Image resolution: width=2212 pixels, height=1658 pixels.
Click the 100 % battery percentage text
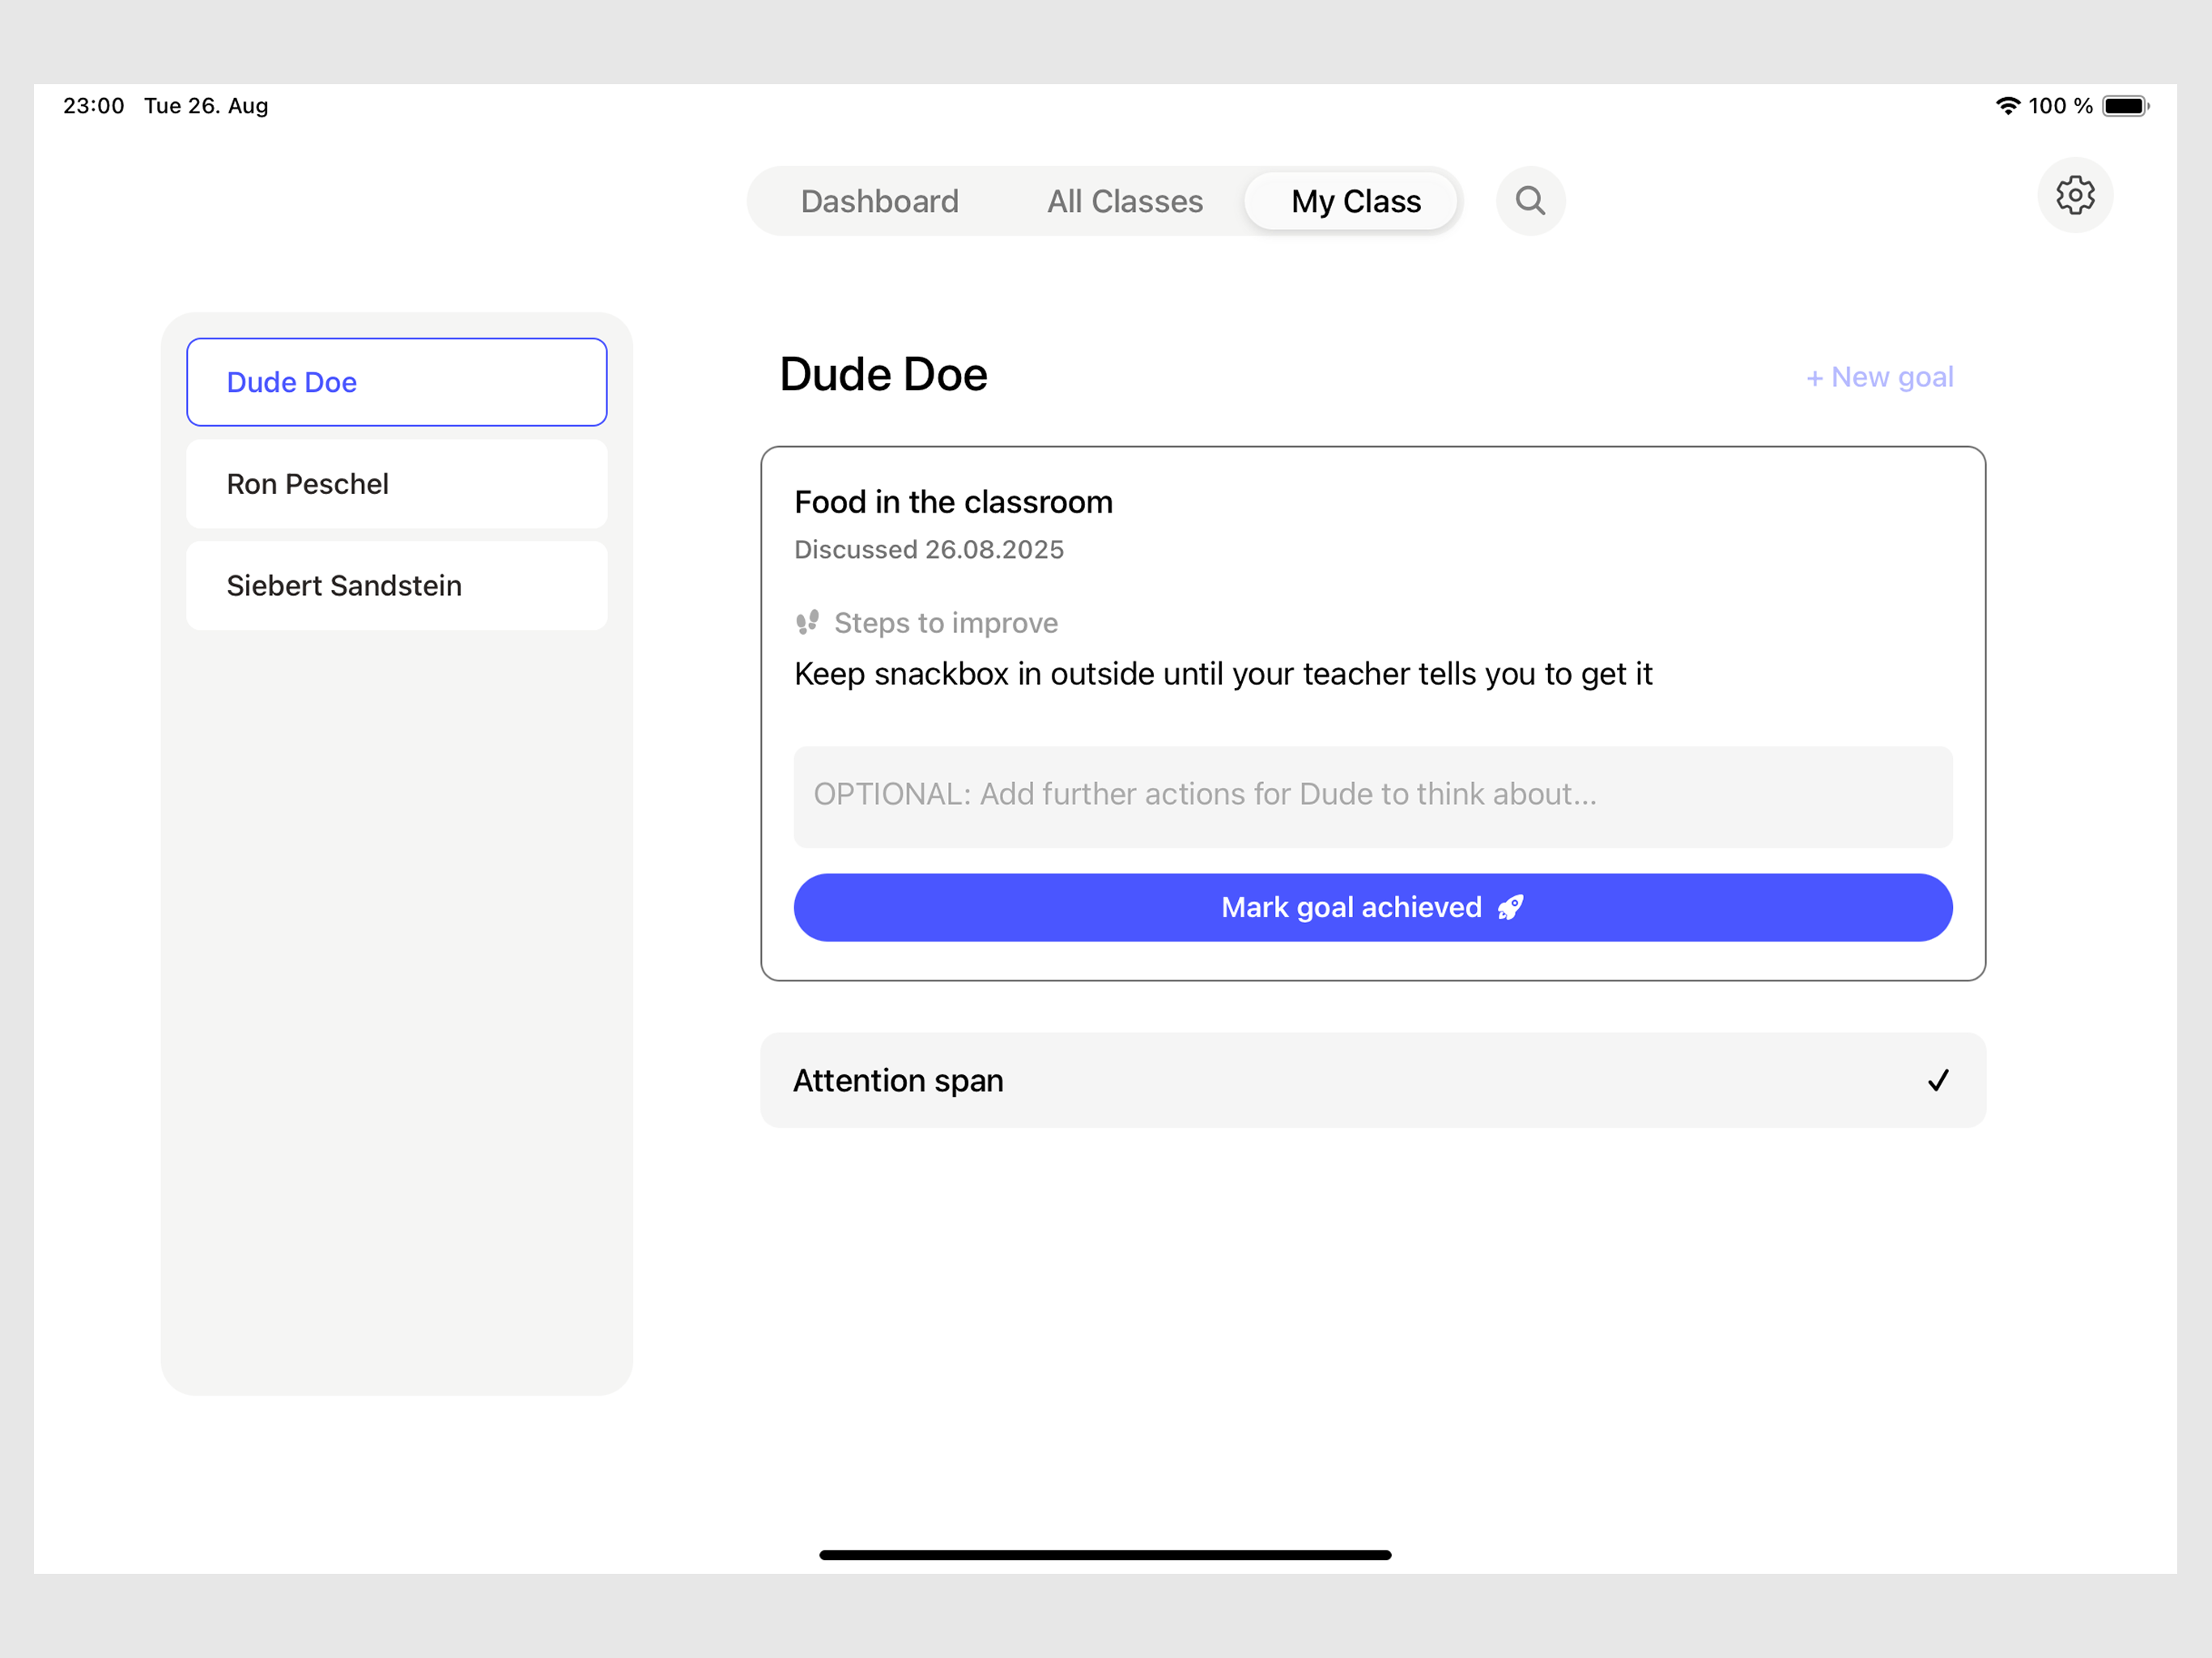(x=2060, y=106)
